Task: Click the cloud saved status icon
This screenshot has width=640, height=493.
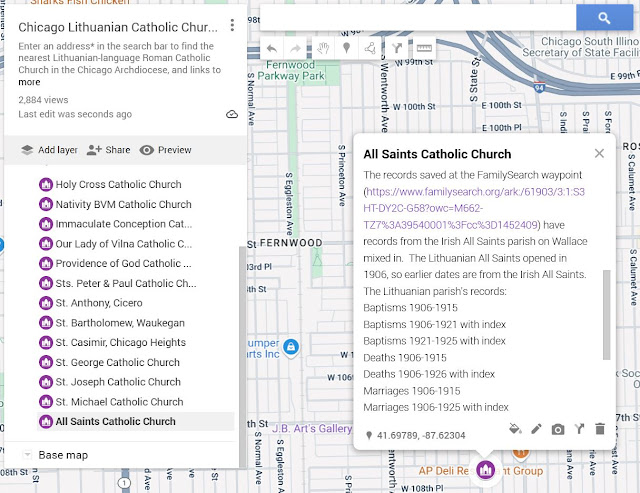Action: [232, 114]
